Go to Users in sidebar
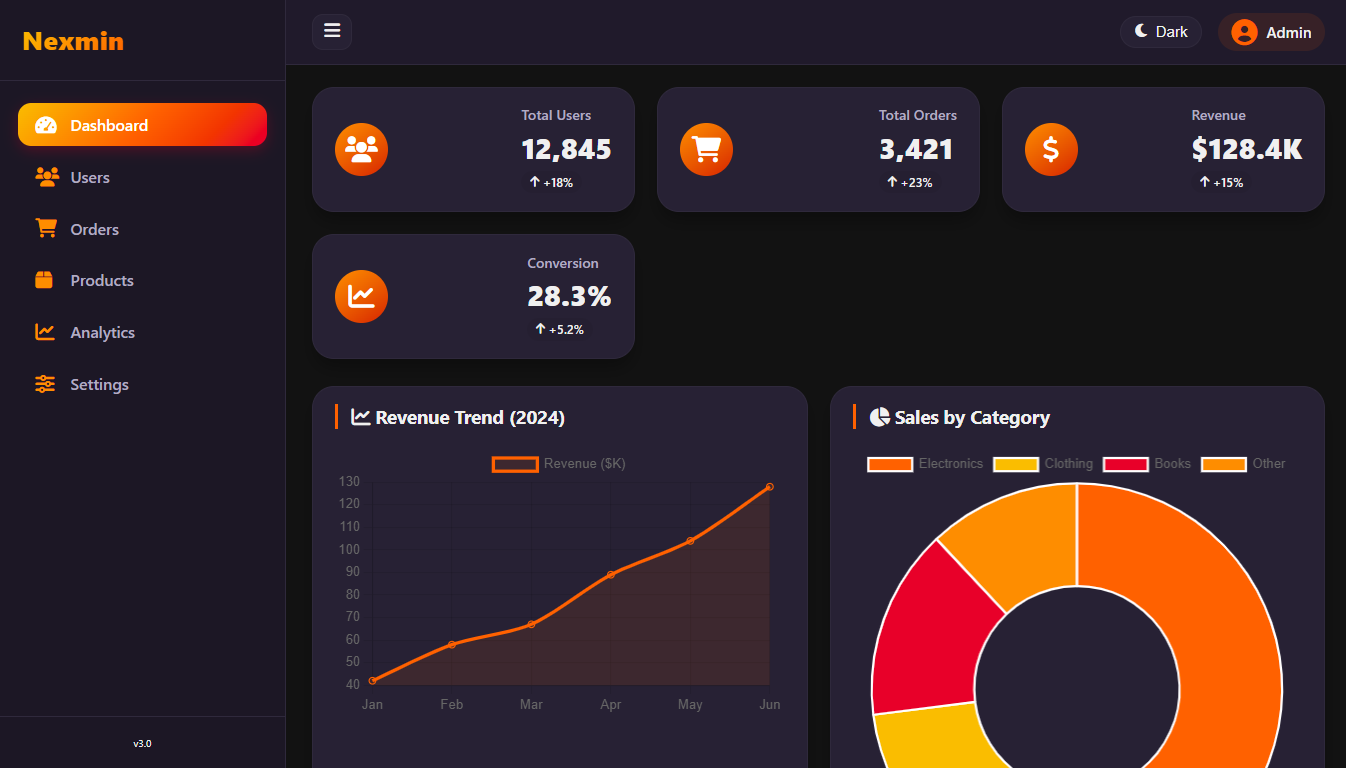This screenshot has width=1346, height=768. 142,177
